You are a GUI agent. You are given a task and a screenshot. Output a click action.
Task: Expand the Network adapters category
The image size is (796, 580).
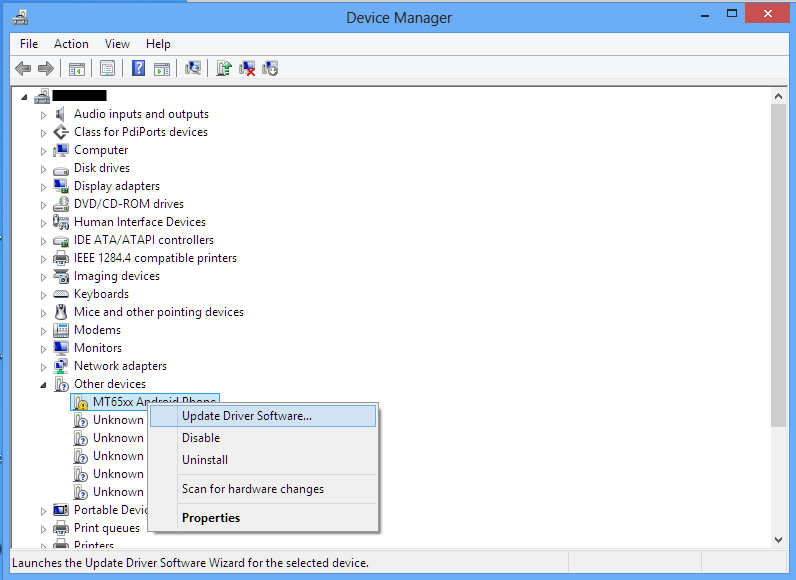43,367
